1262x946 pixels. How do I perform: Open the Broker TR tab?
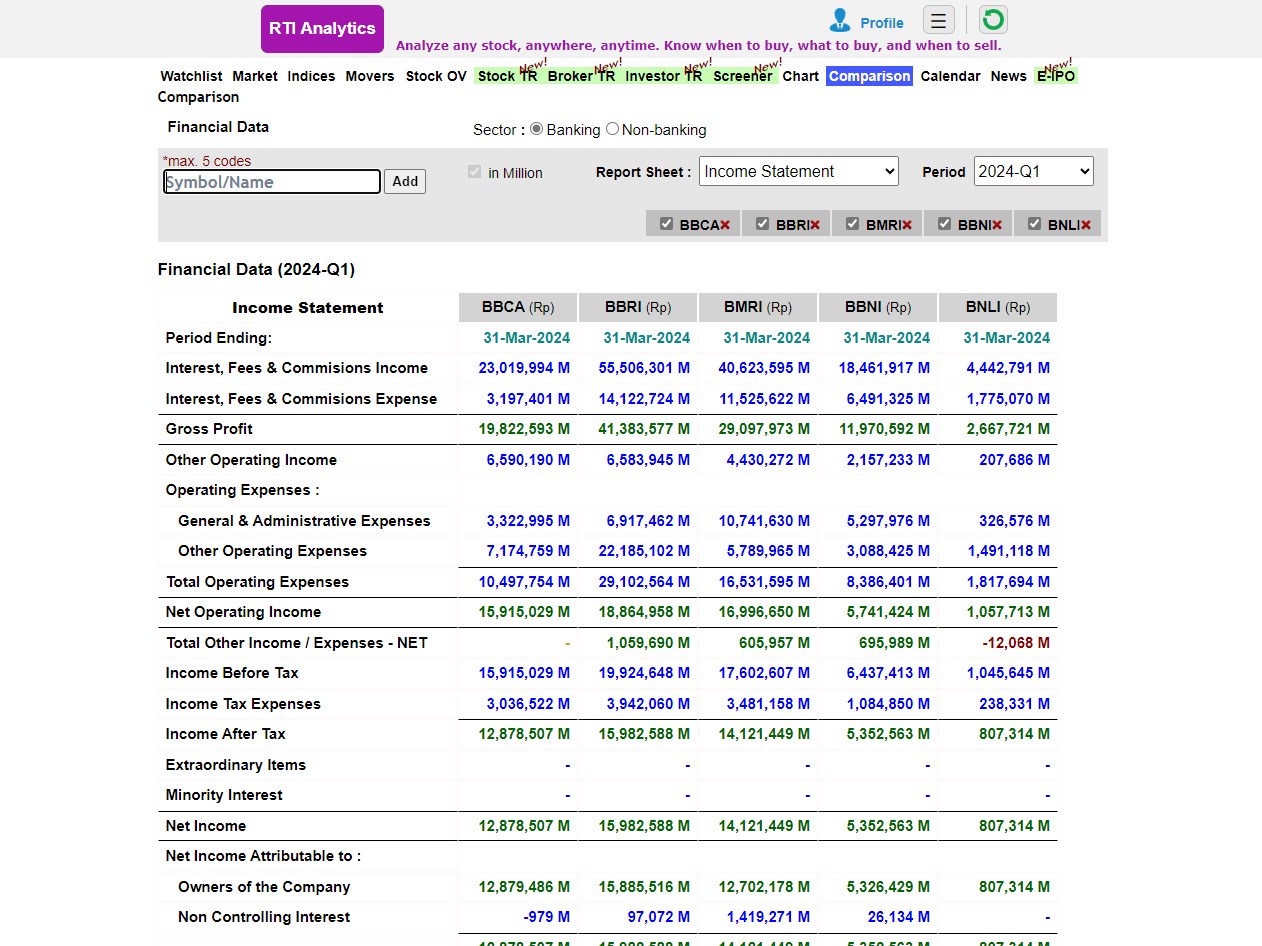point(581,76)
